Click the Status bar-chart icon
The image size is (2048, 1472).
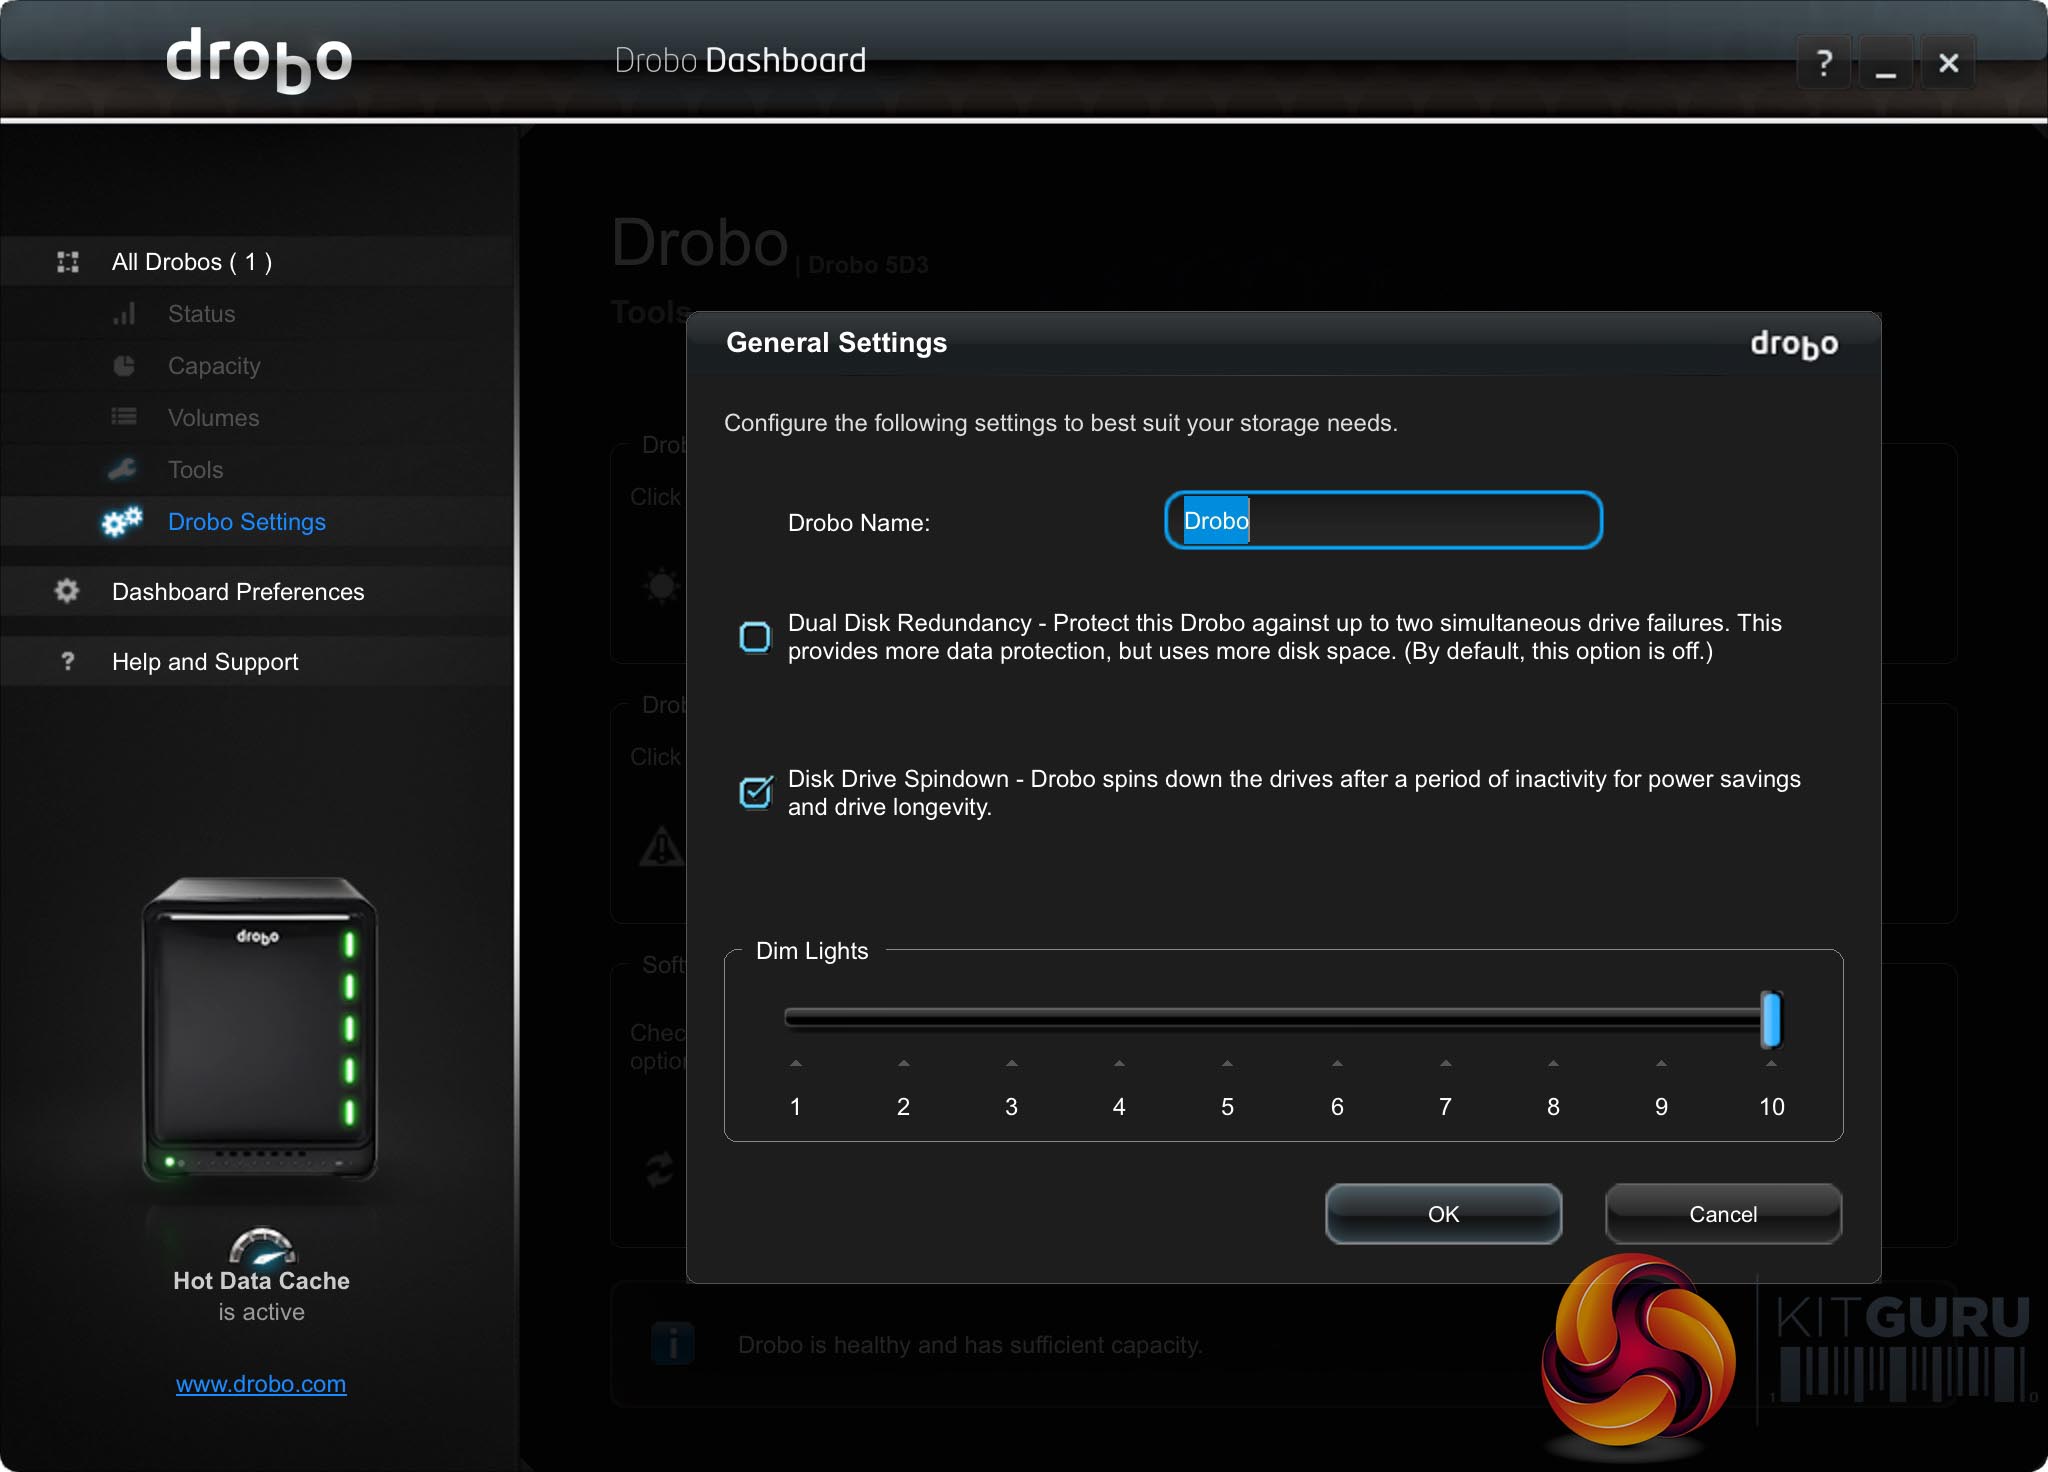[x=124, y=314]
